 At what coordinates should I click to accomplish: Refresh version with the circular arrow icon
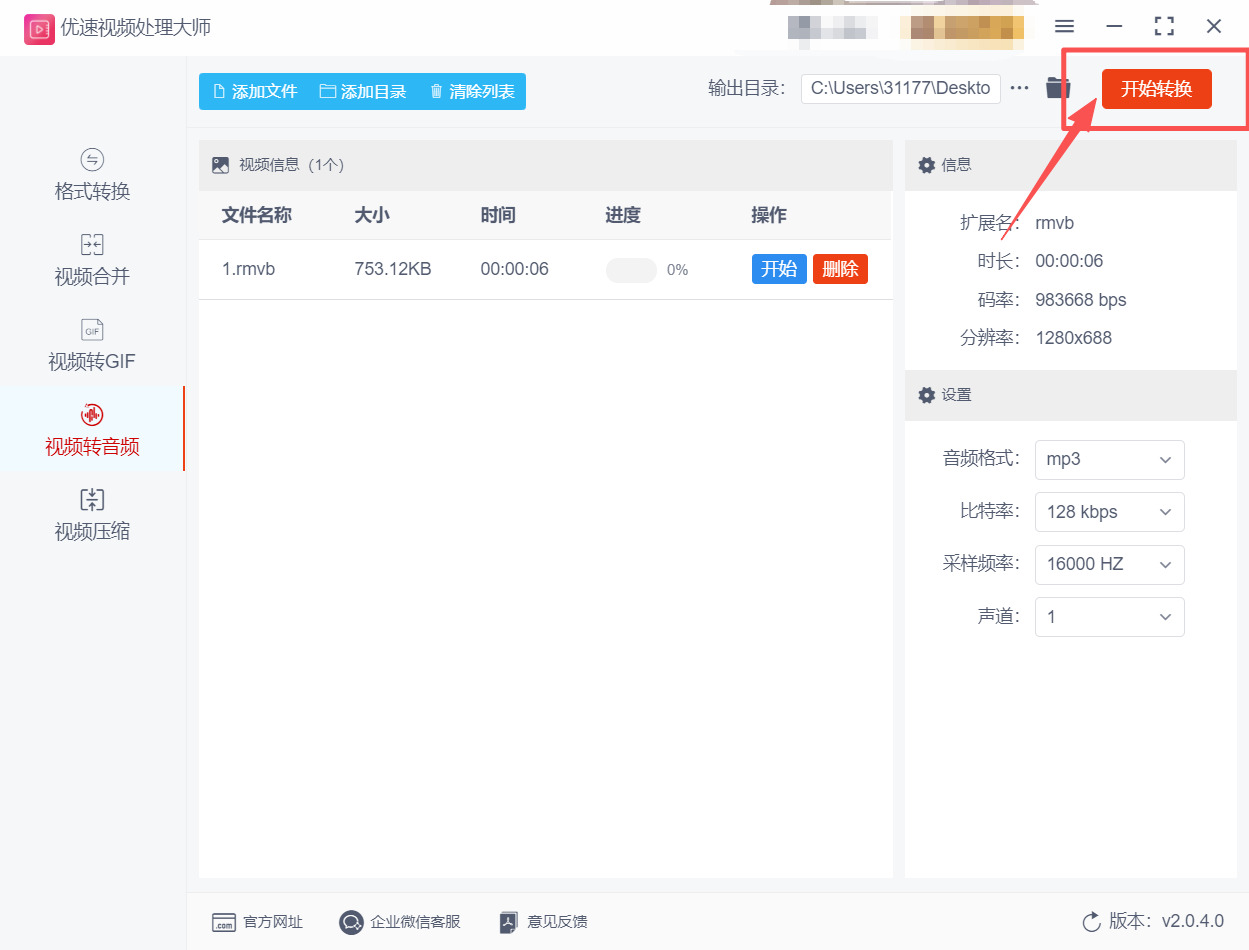point(1091,922)
